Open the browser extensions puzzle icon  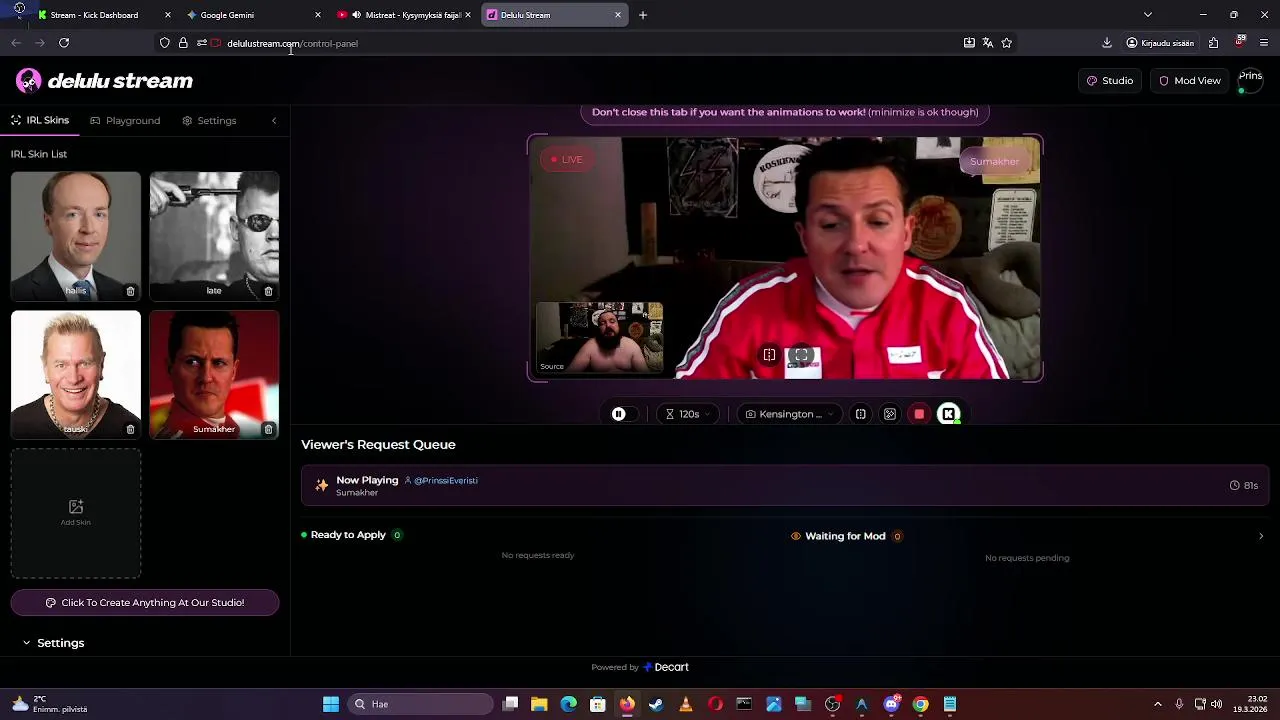1213,43
